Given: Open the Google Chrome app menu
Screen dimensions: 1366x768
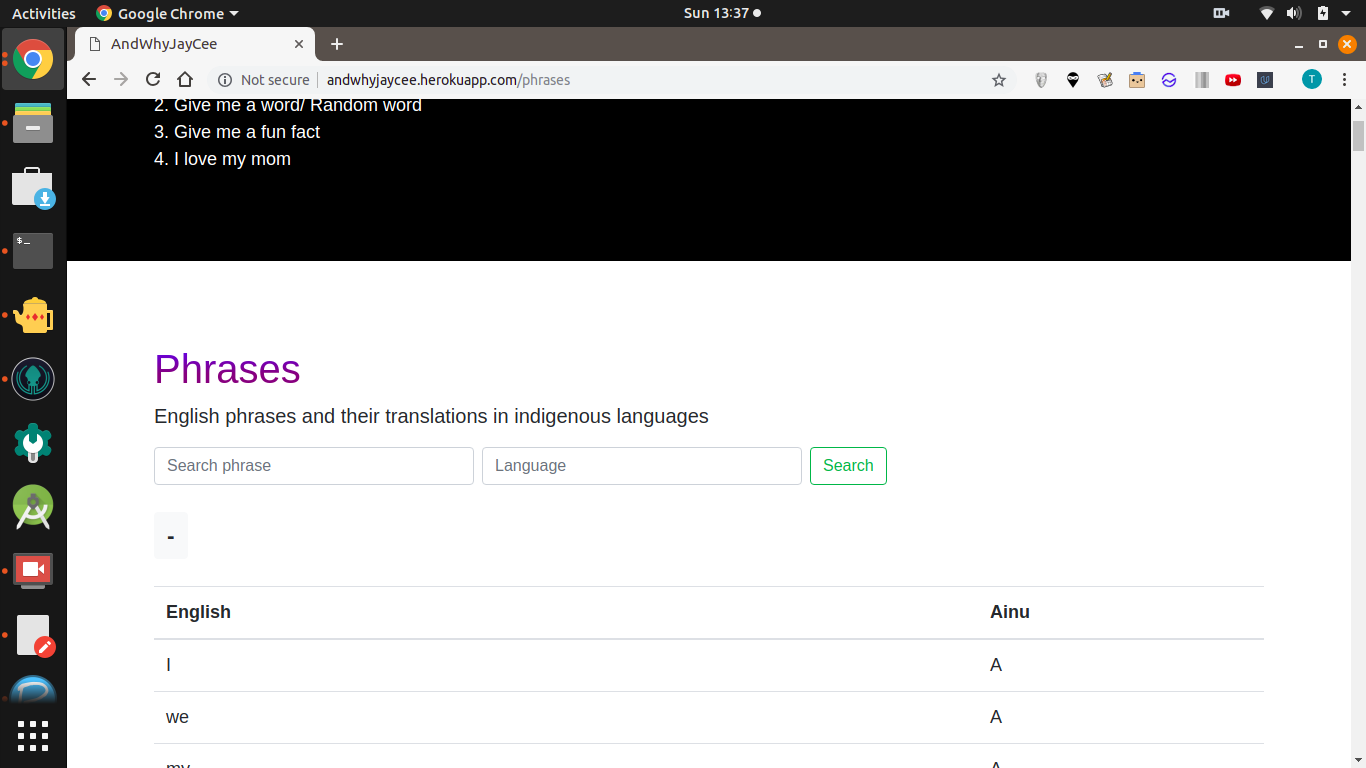Looking at the screenshot, I should pyautogui.click(x=167, y=13).
